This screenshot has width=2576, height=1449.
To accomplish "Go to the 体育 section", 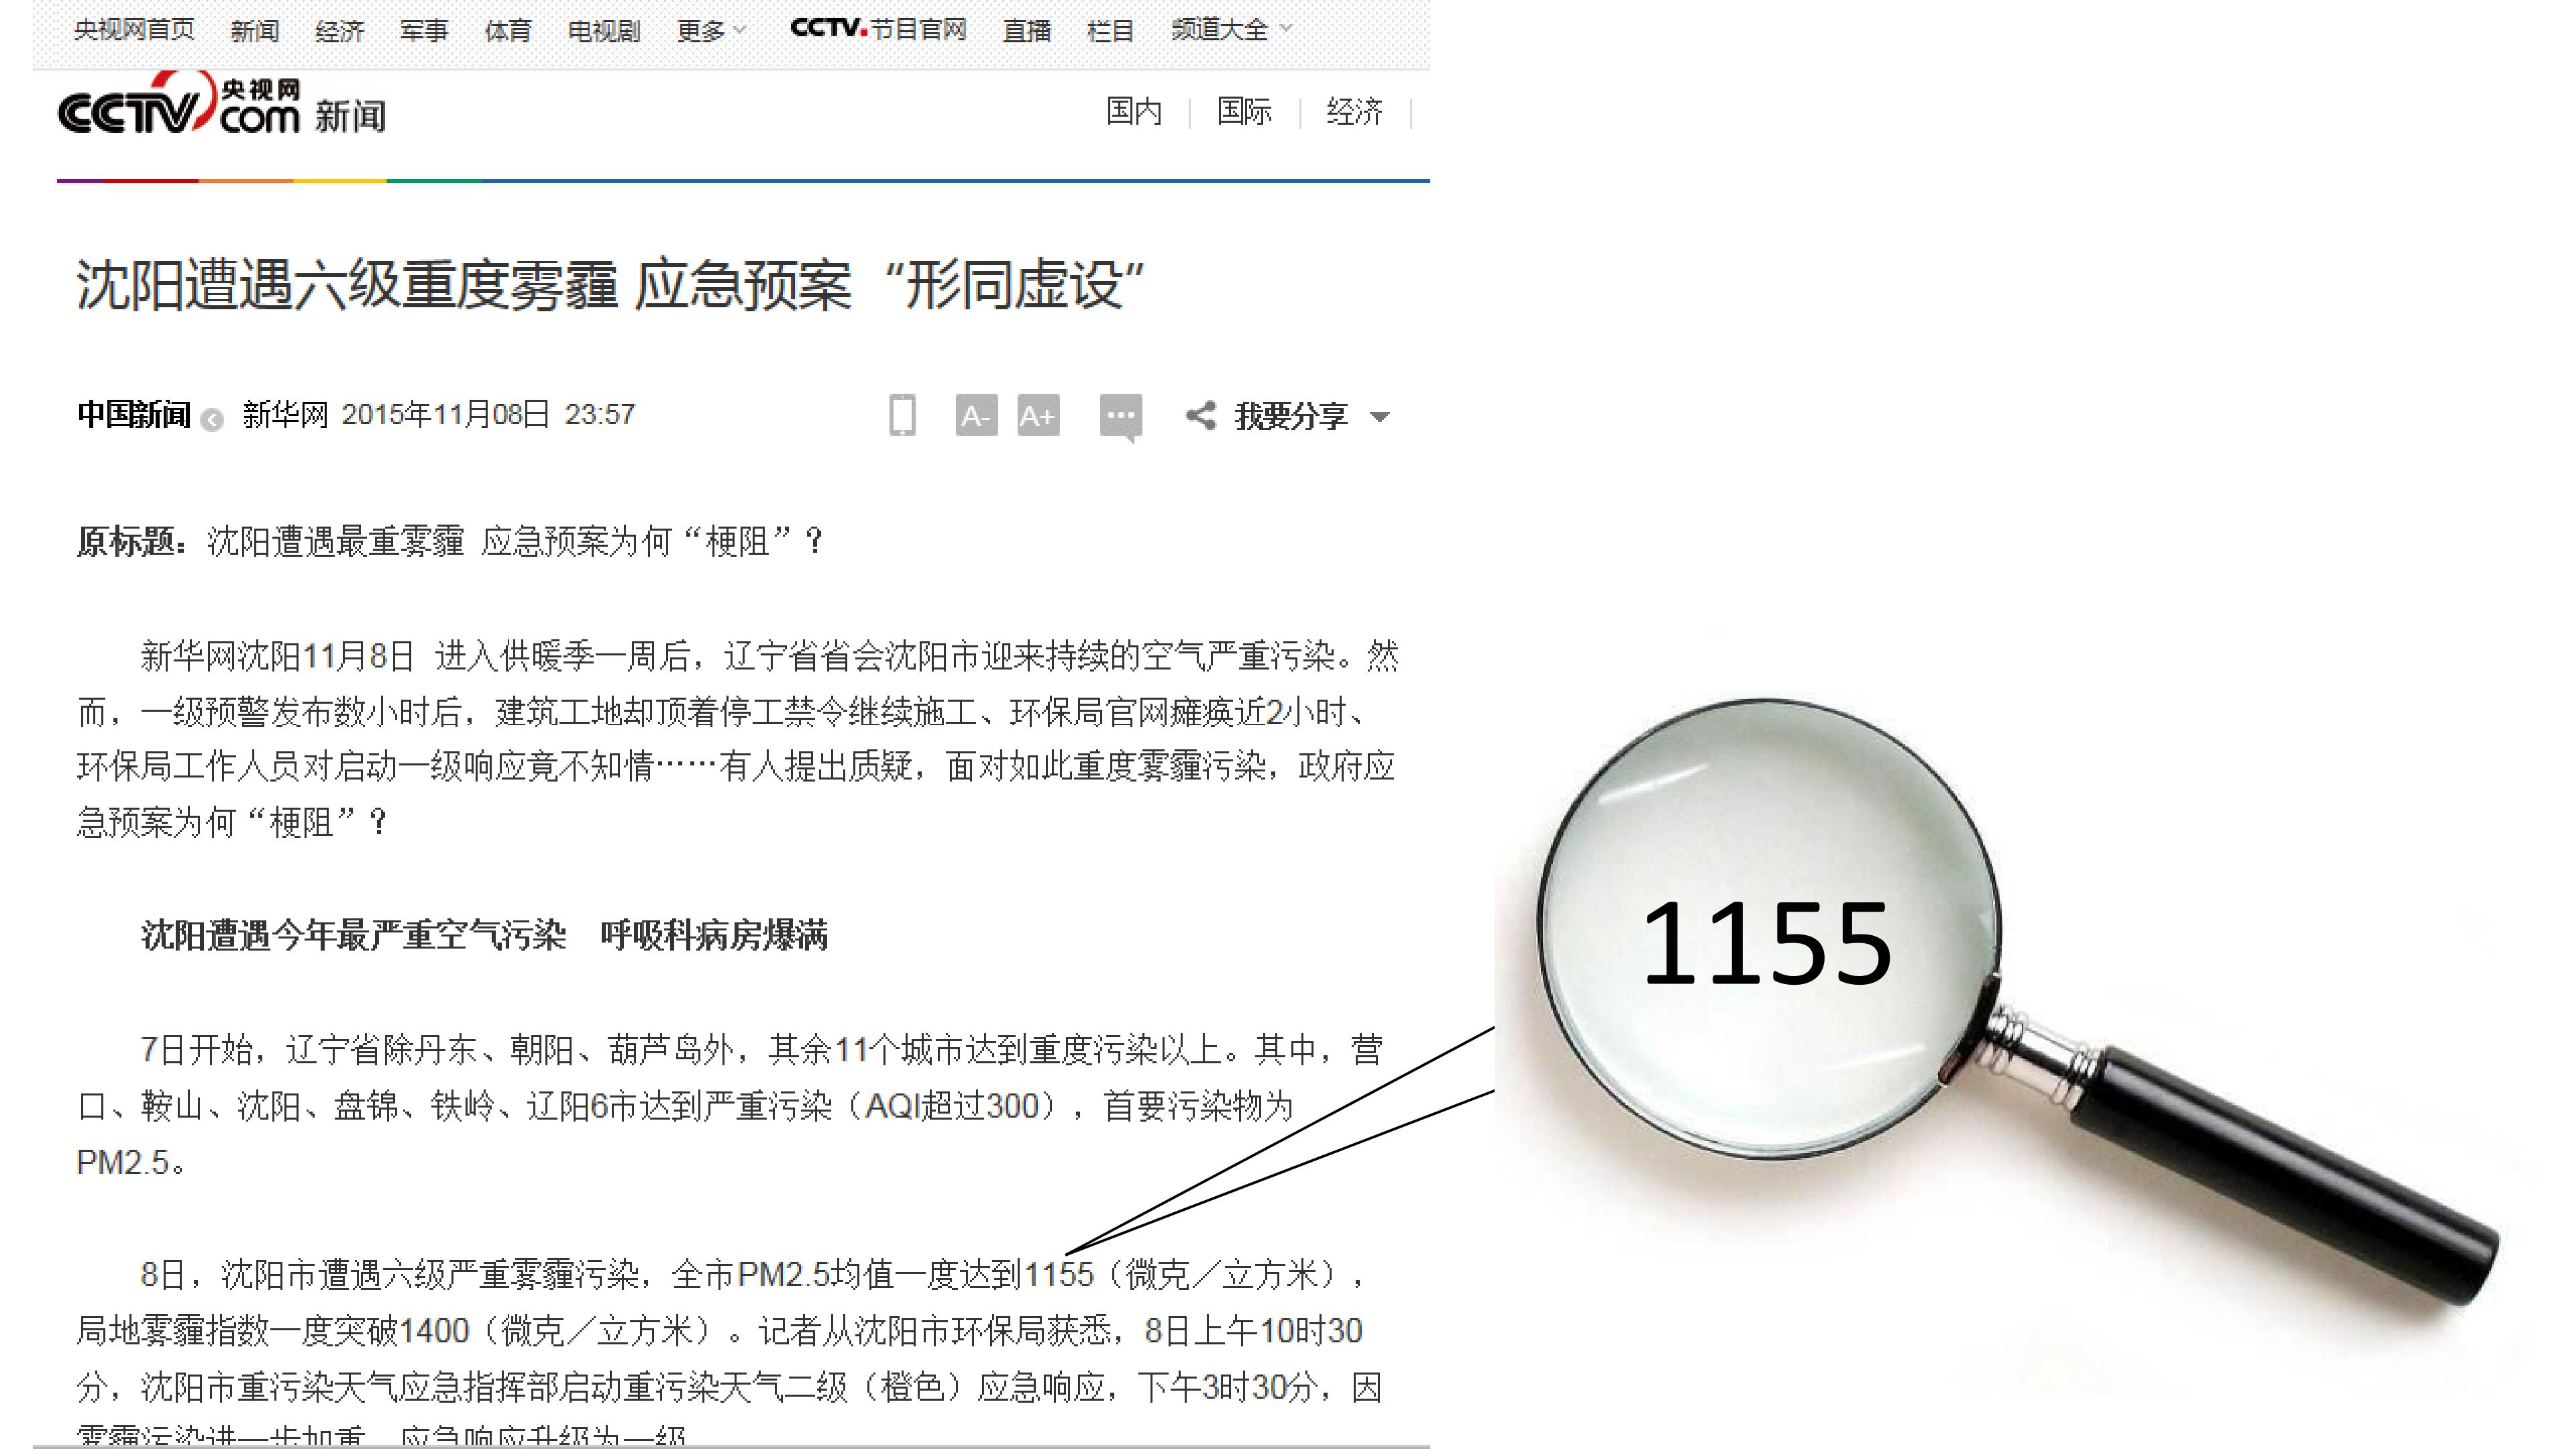I will (508, 31).
